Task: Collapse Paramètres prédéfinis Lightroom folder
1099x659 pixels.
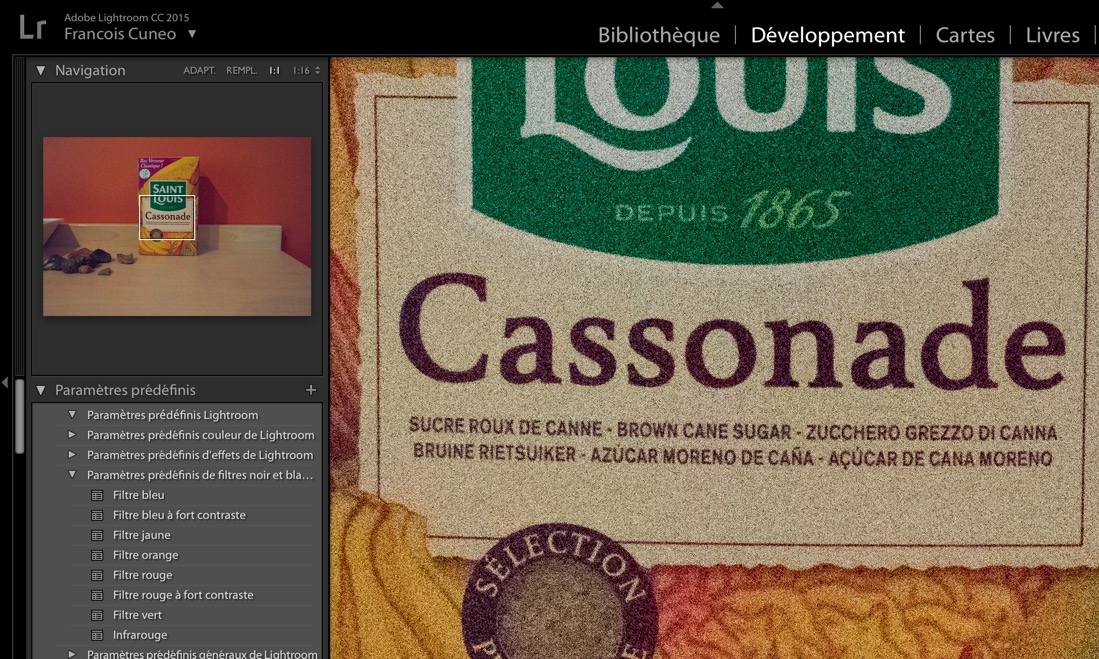Action: [x=71, y=414]
